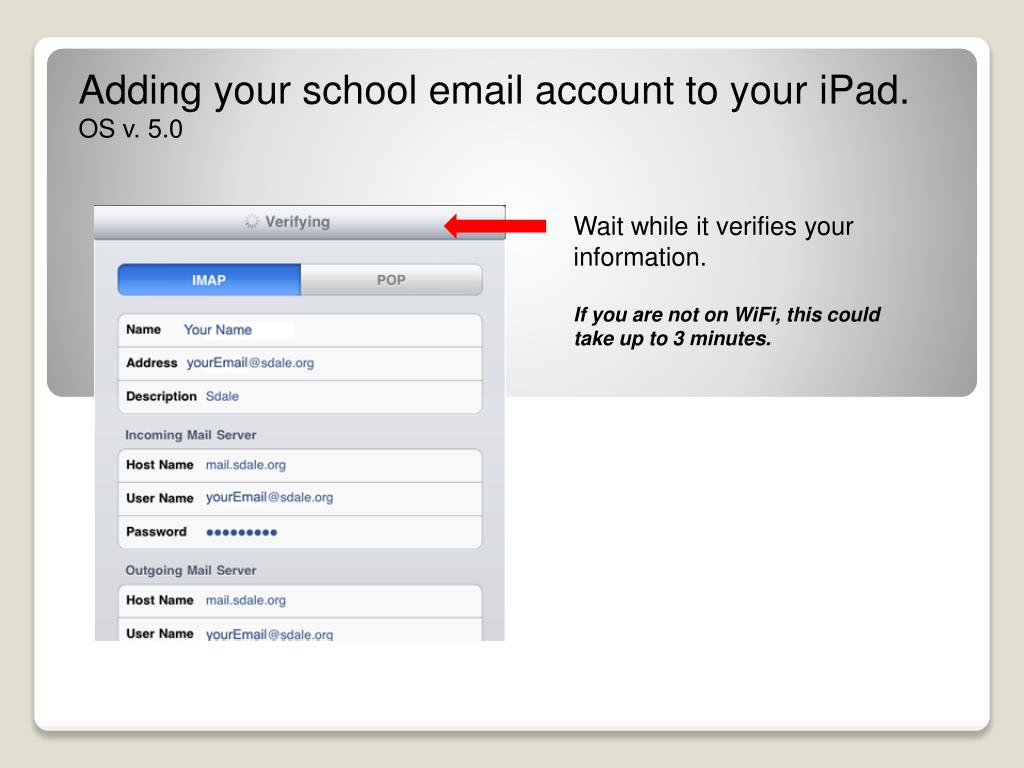
Task: Edit the Outgoing Mail Server Host Name
Action: pyautogui.click(x=300, y=600)
